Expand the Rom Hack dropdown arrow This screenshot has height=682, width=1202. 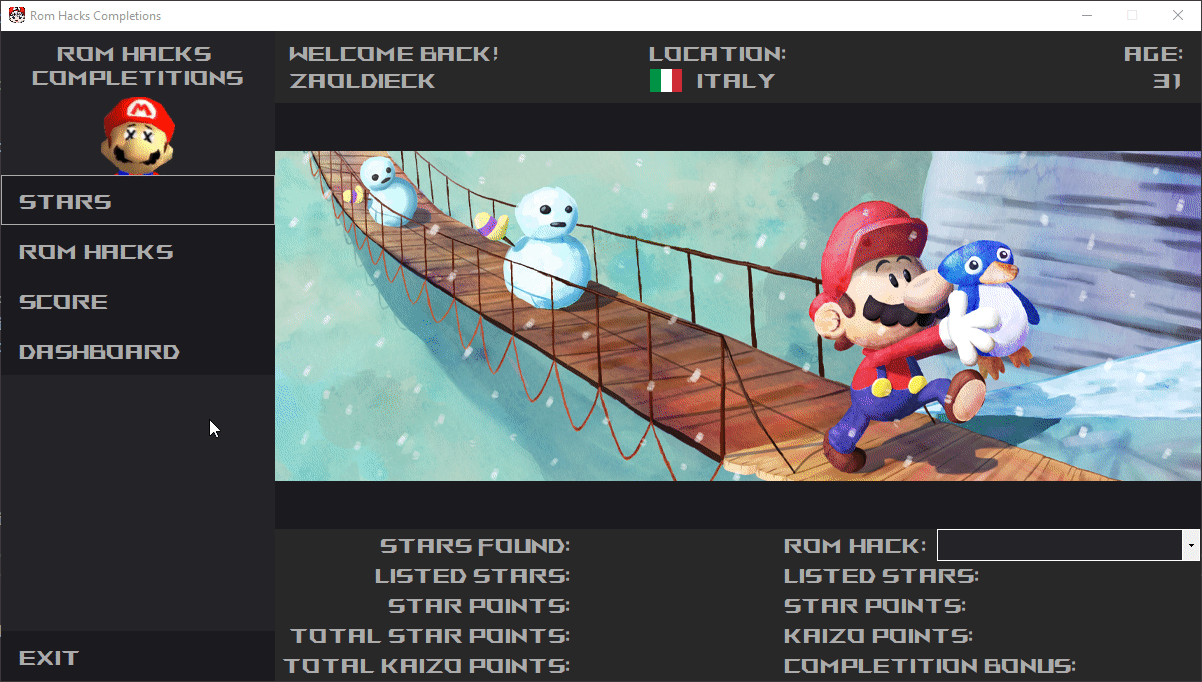point(1191,546)
